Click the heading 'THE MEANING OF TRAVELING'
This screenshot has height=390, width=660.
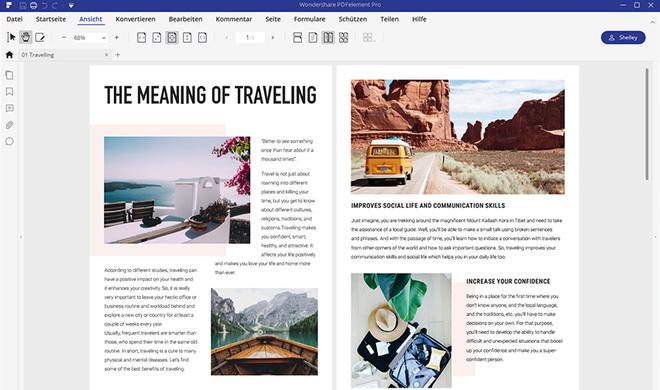click(210, 95)
